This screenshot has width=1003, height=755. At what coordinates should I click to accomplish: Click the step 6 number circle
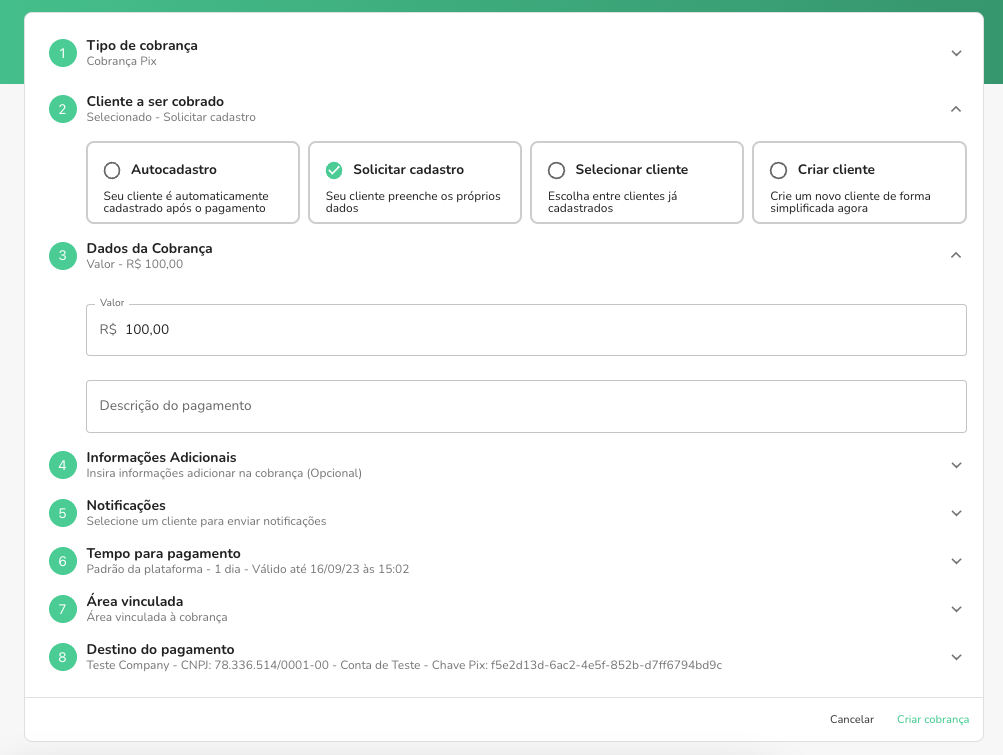click(x=63, y=561)
